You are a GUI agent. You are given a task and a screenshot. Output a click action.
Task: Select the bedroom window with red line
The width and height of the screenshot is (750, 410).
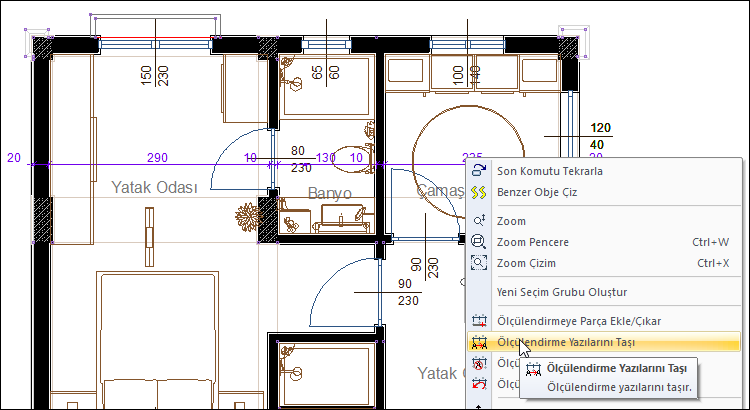tap(155, 44)
